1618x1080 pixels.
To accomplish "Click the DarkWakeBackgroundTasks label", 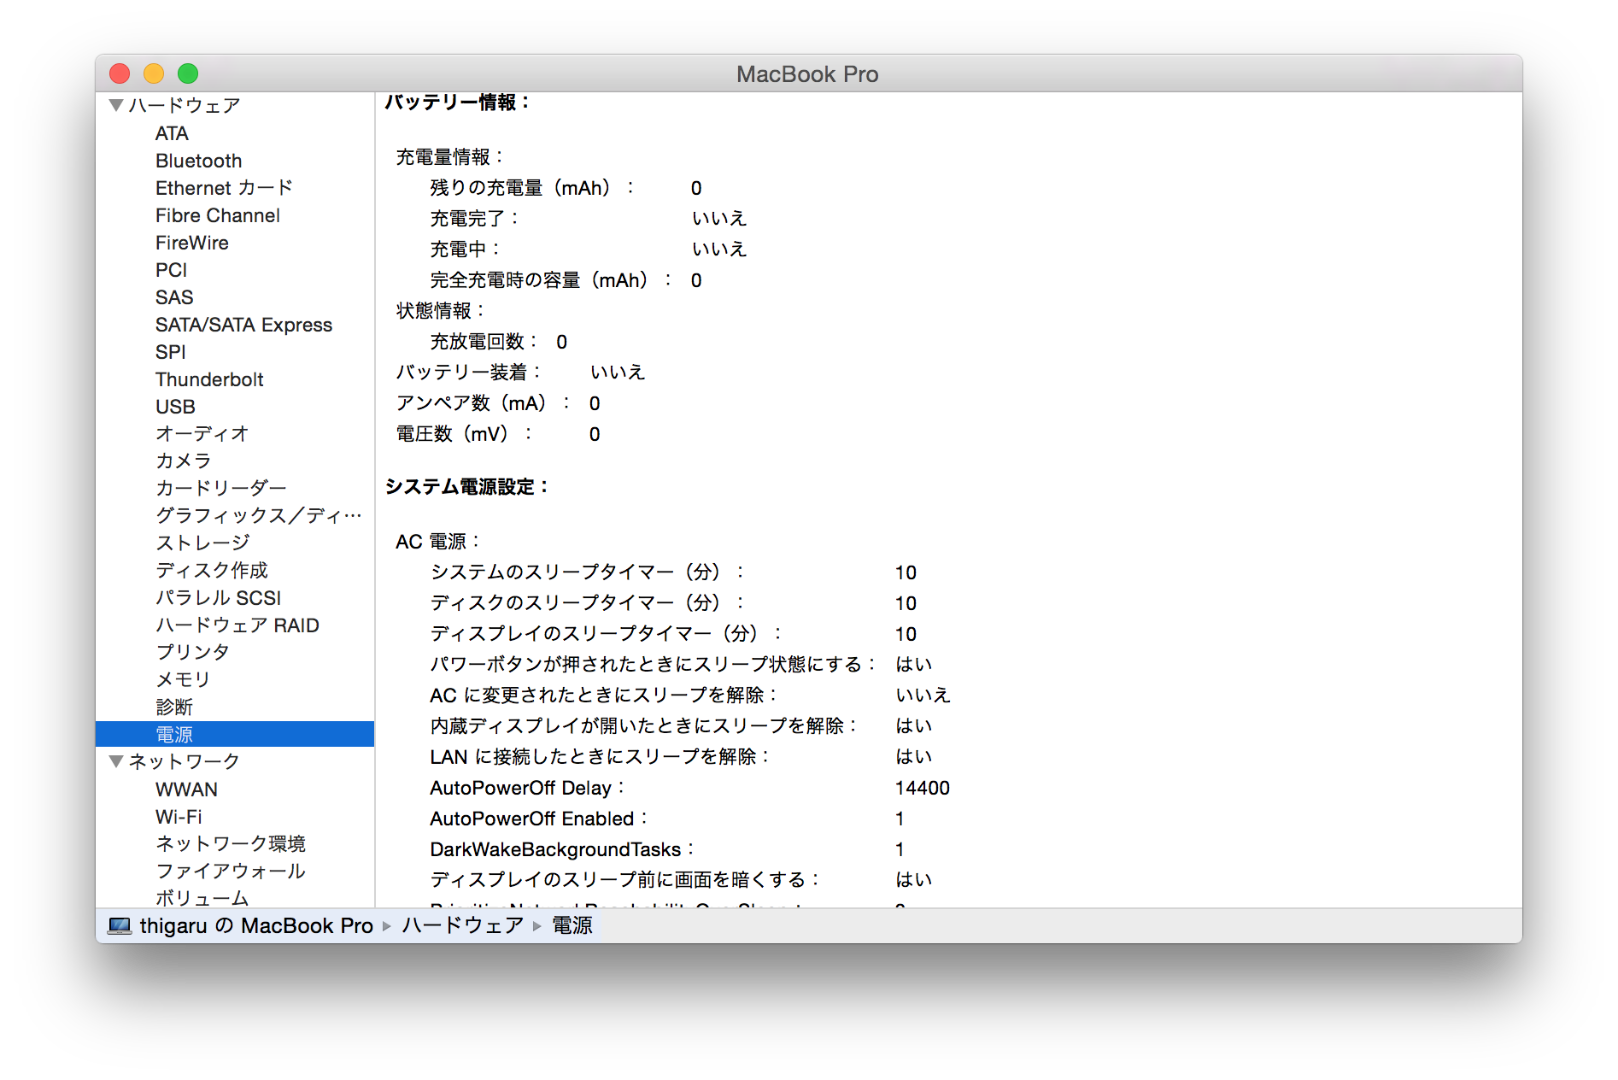I will pyautogui.click(x=562, y=849).
